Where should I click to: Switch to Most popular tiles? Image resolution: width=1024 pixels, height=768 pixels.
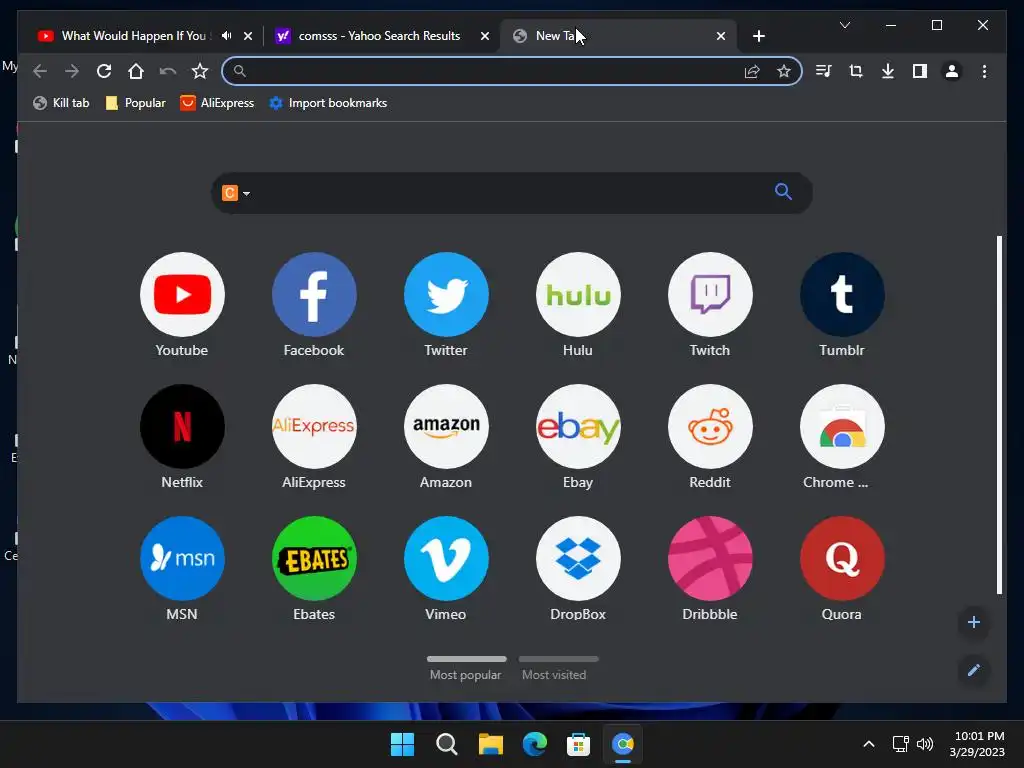(x=466, y=669)
